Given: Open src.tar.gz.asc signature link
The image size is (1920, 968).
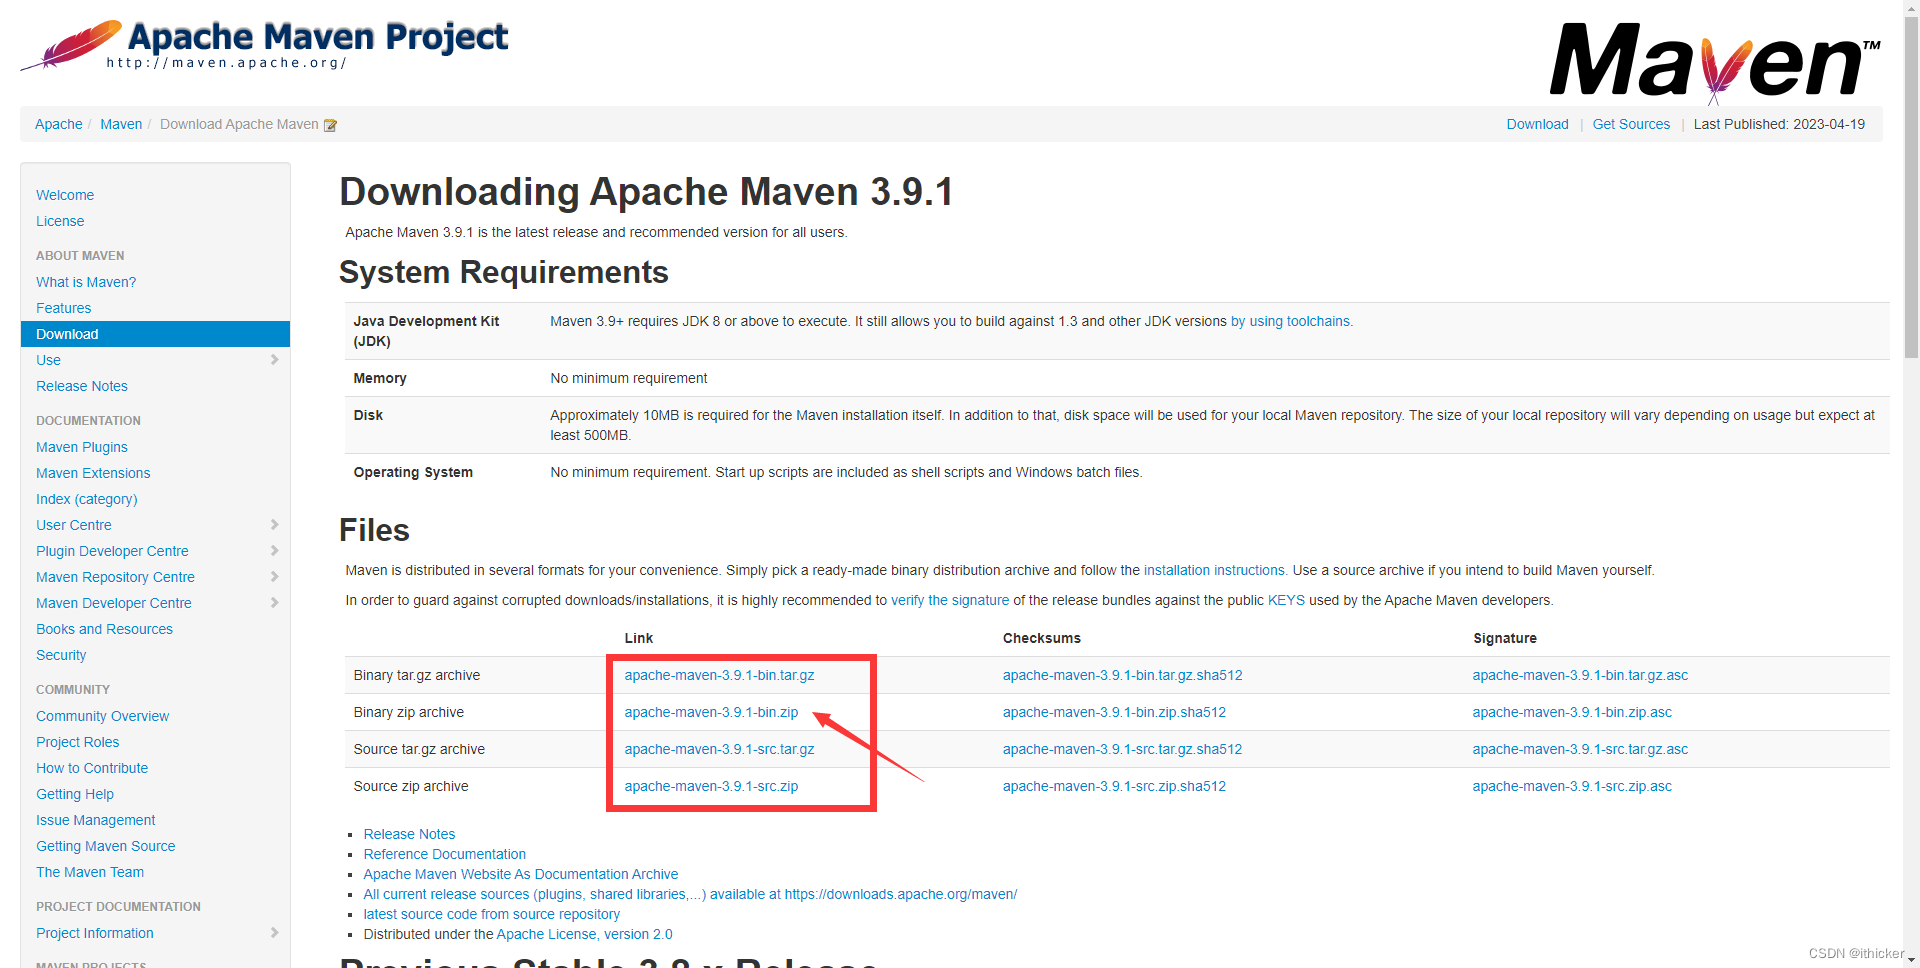Looking at the screenshot, I should [1580, 749].
